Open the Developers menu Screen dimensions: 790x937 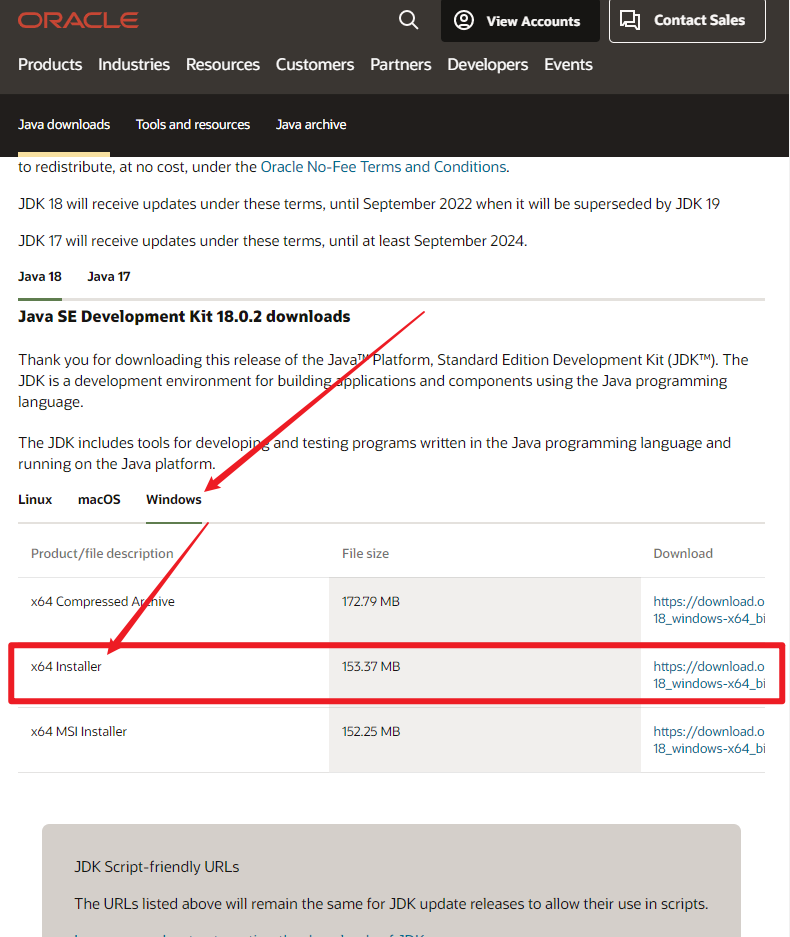click(x=488, y=65)
